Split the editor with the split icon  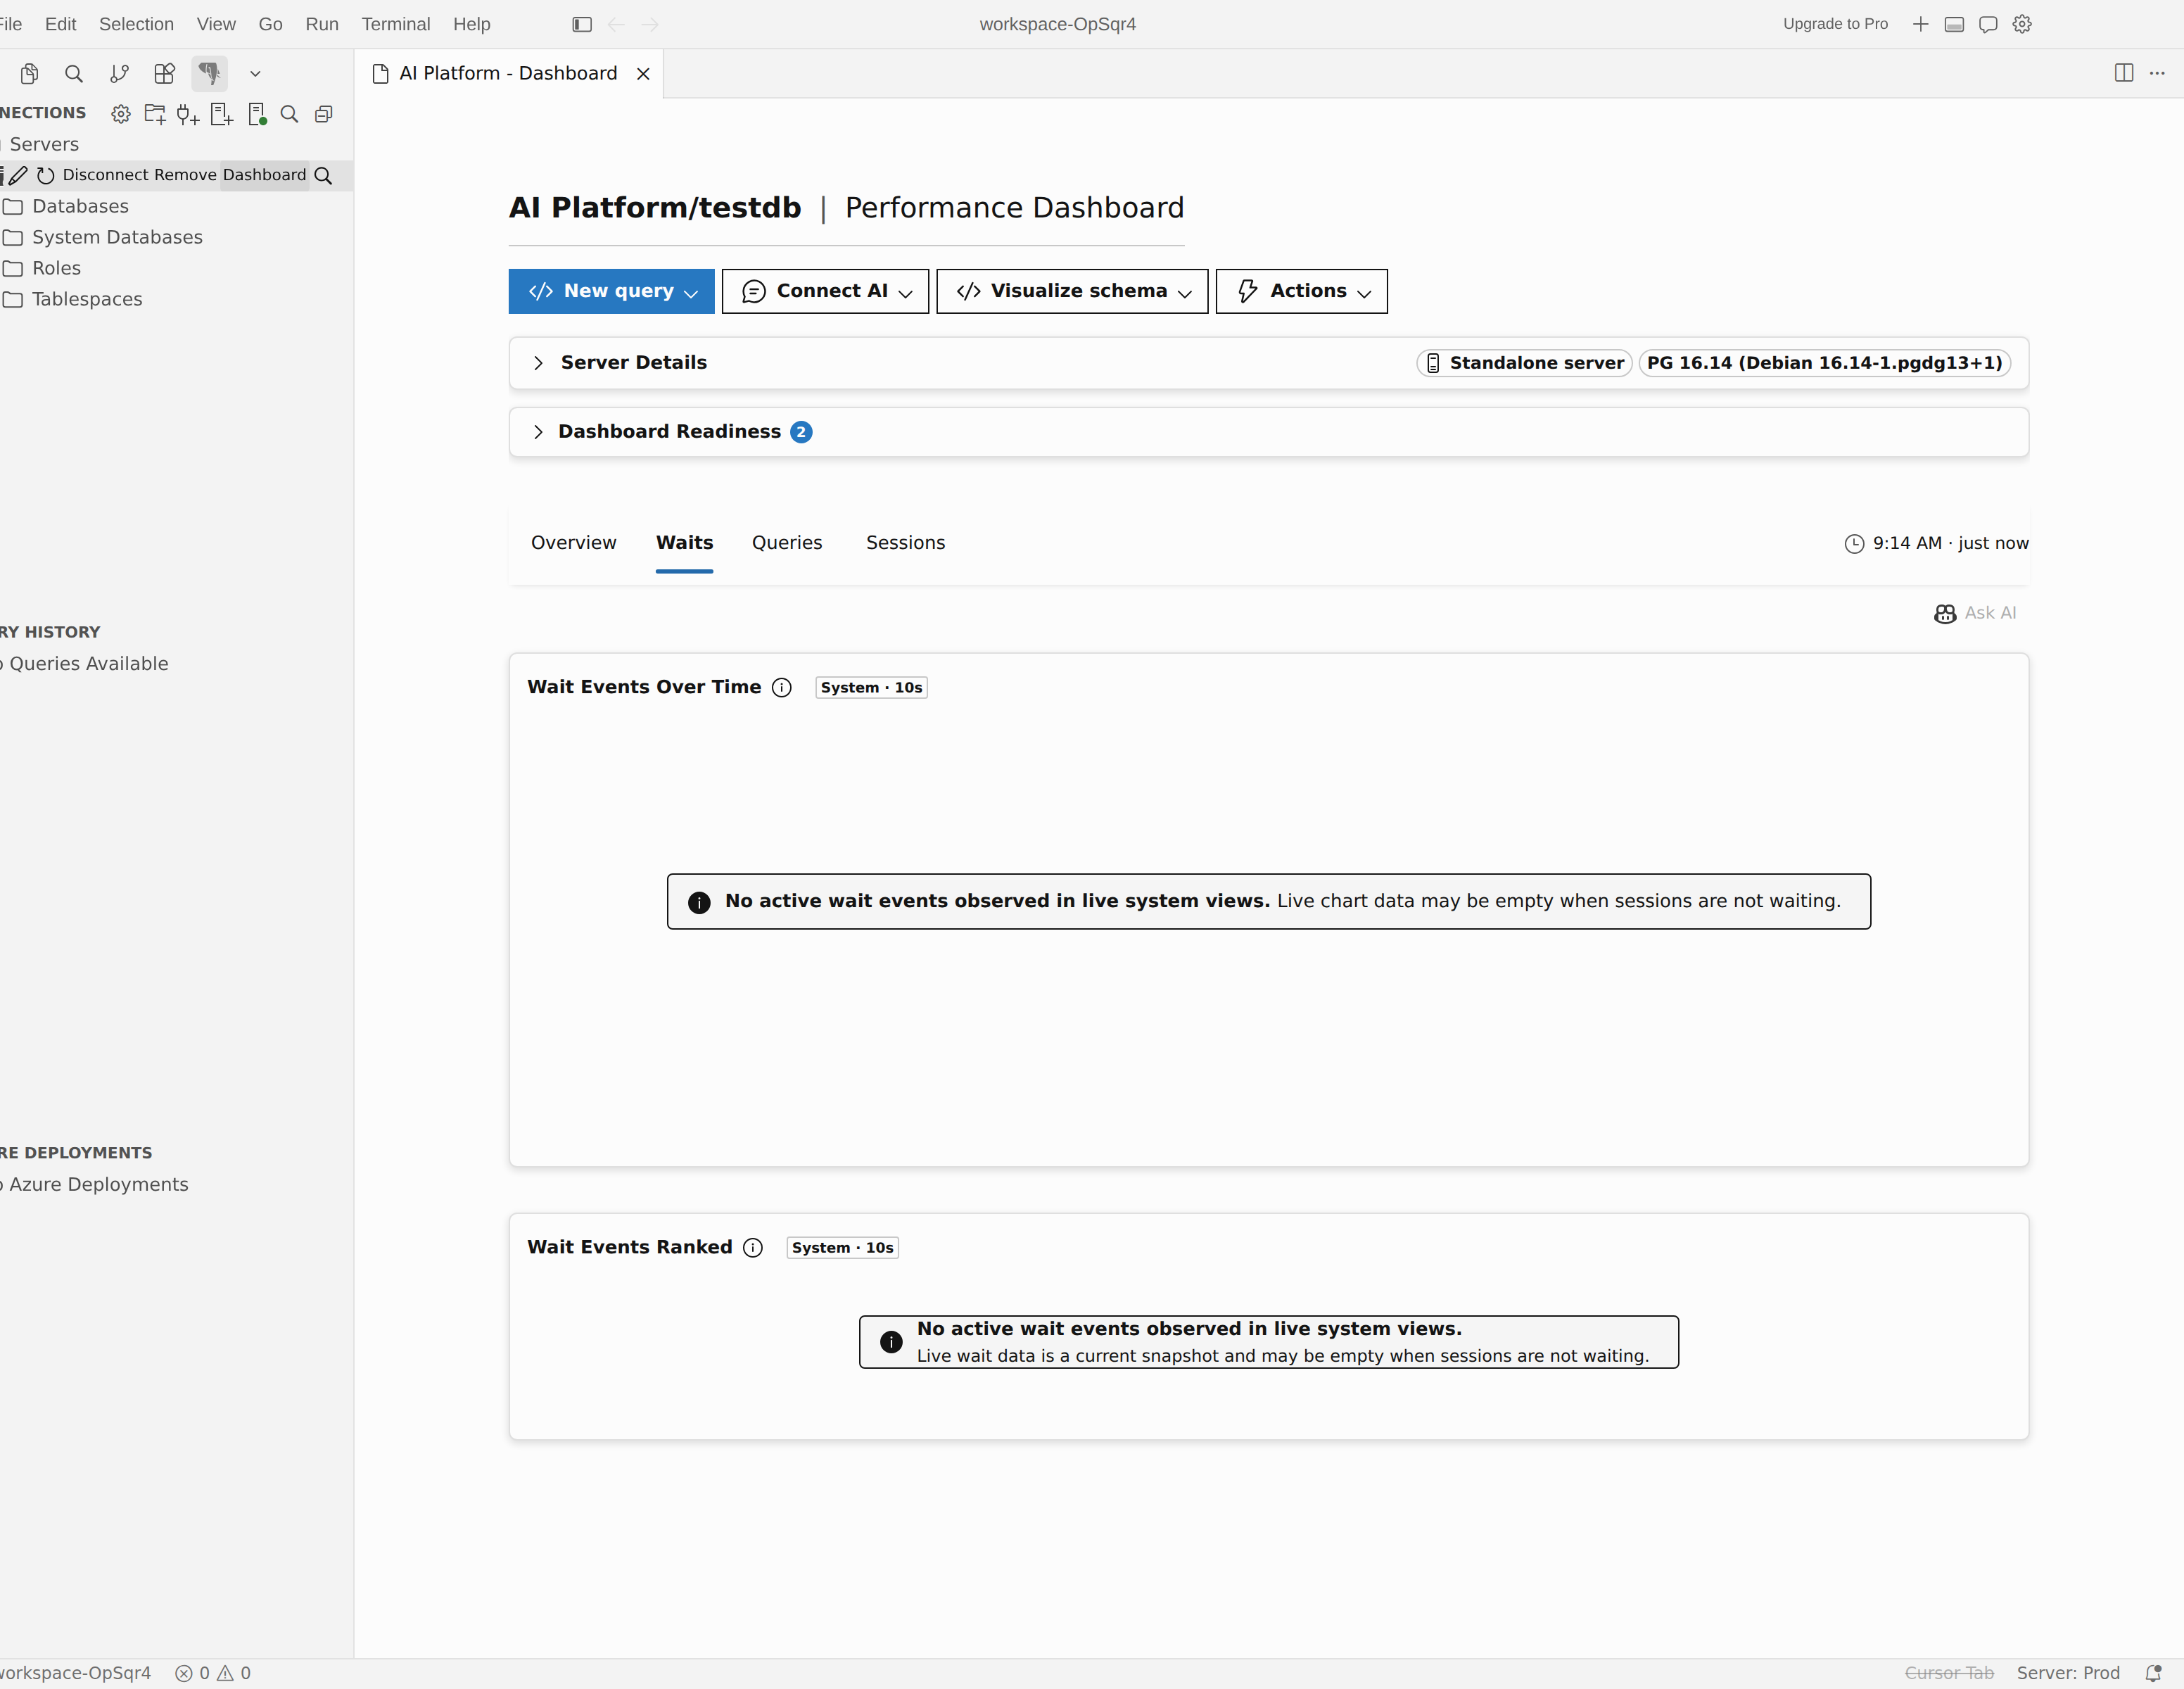pyautogui.click(x=2124, y=72)
